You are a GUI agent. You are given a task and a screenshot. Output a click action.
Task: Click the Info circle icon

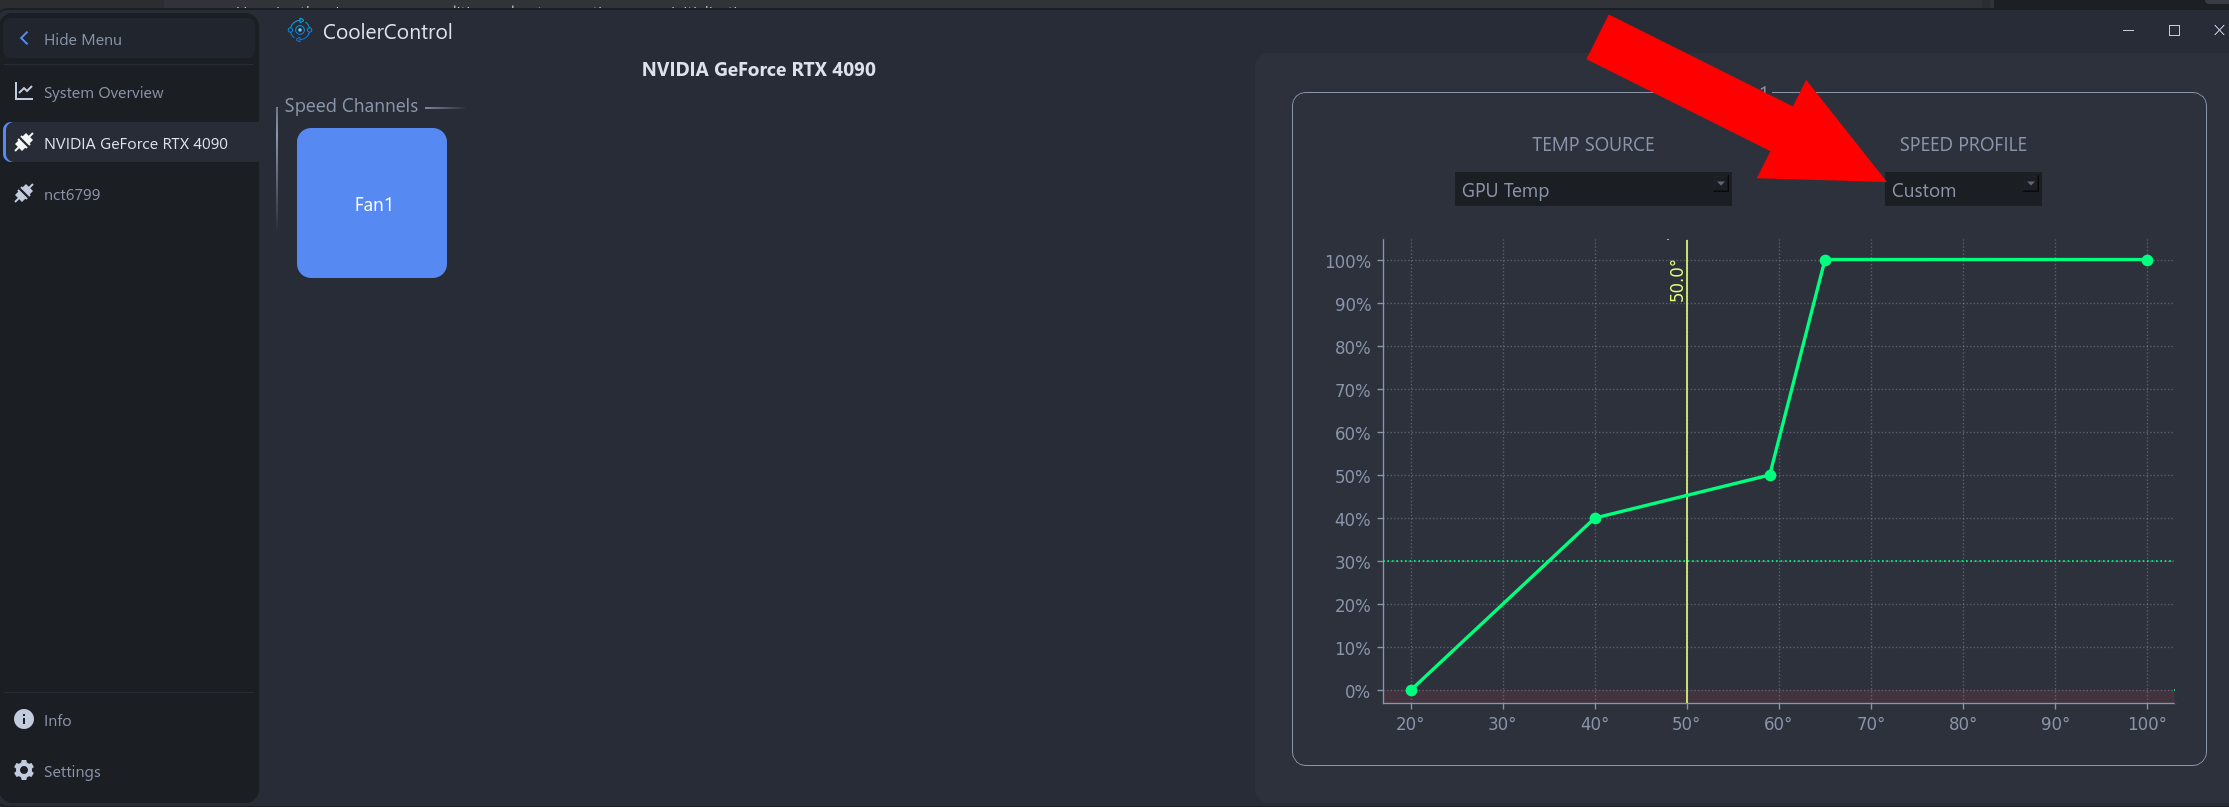click(x=24, y=720)
